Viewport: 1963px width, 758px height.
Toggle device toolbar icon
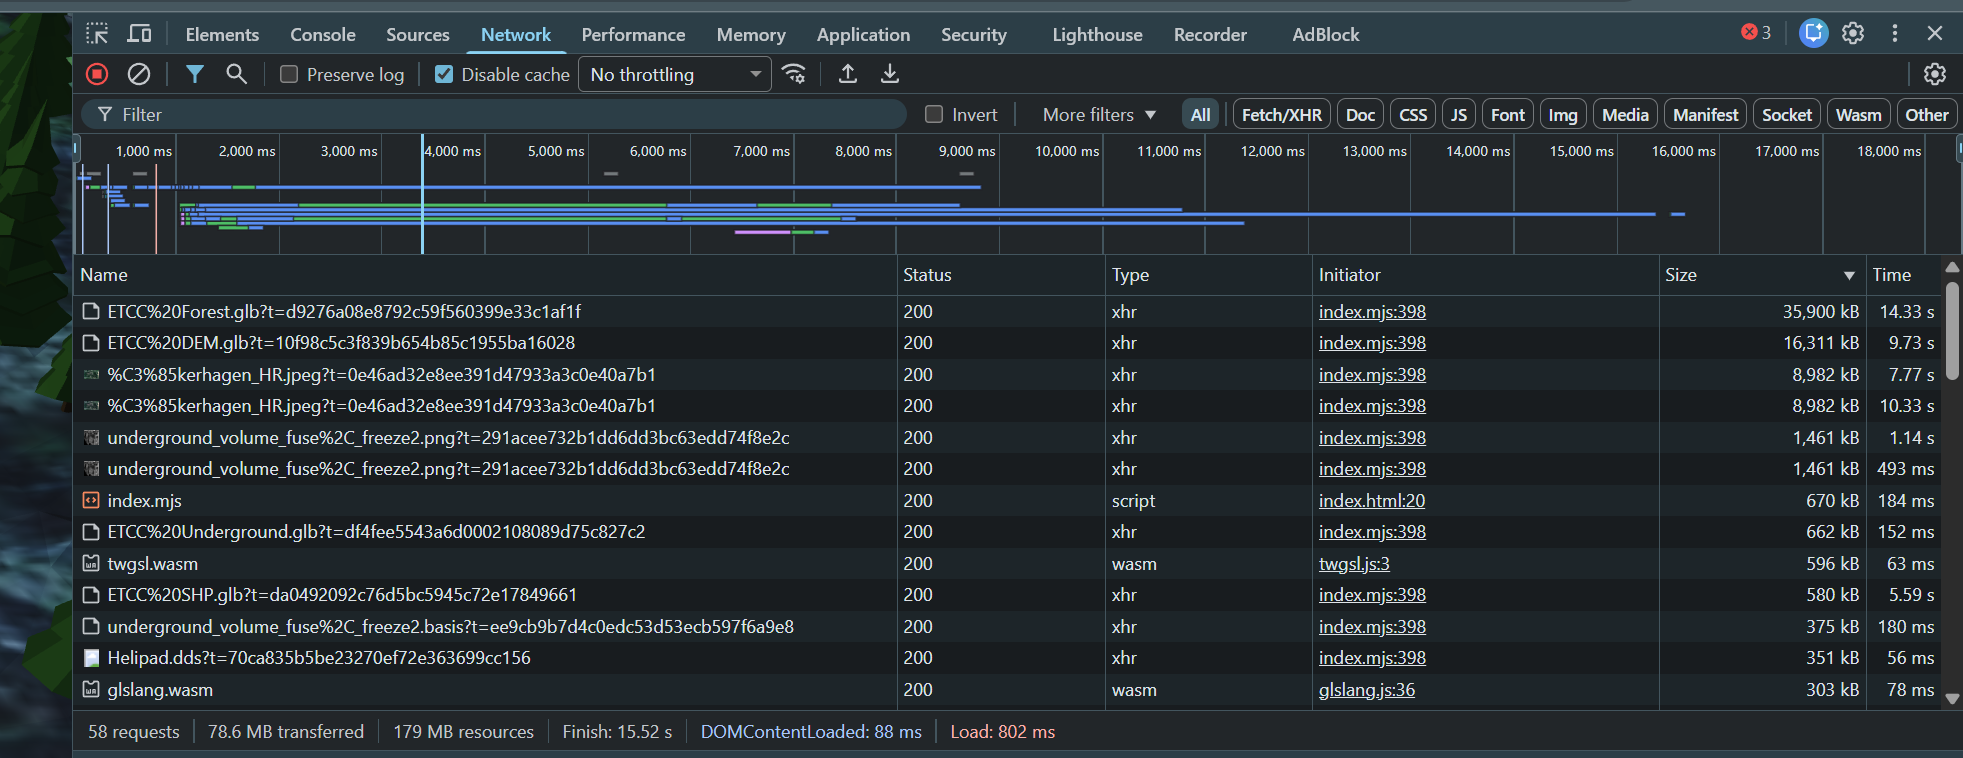139,34
